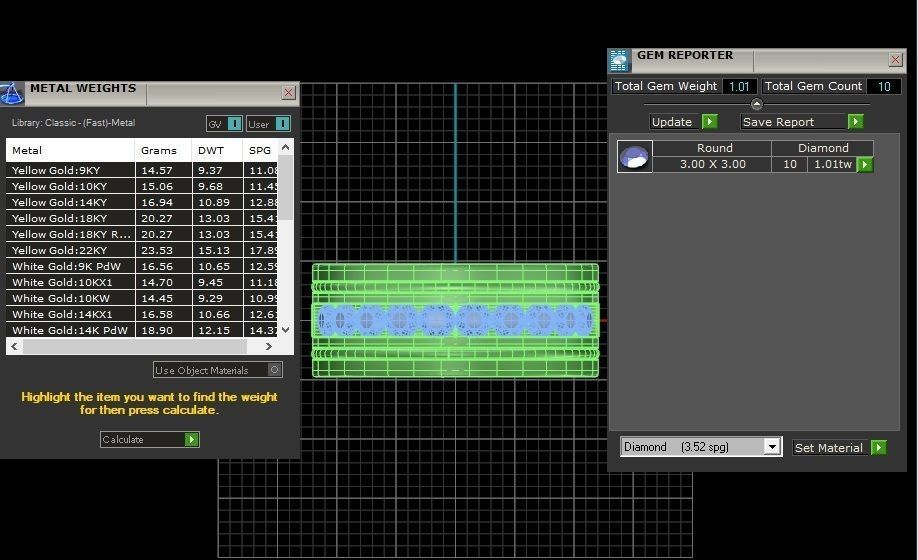Click the green arrow next to Save Report
Viewport: 918px width, 560px height.
pyautogui.click(x=855, y=121)
